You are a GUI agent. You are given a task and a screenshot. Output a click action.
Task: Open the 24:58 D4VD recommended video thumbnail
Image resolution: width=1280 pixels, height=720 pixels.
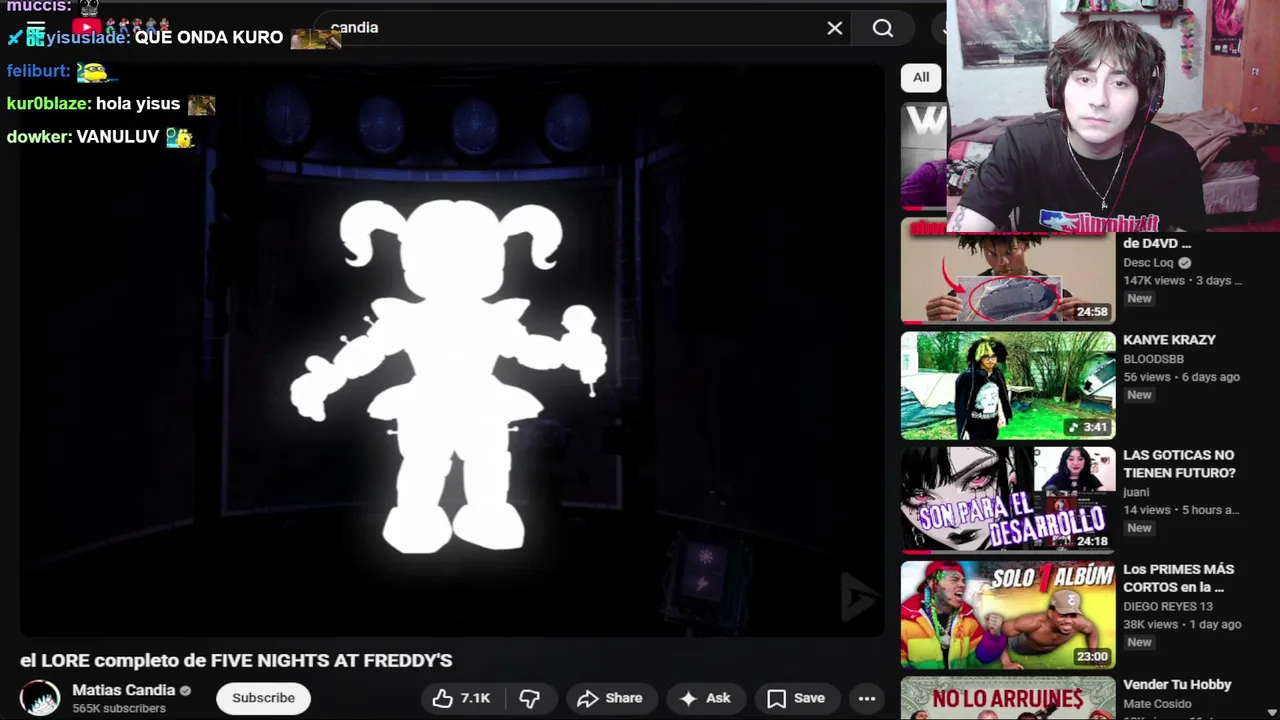click(1008, 271)
